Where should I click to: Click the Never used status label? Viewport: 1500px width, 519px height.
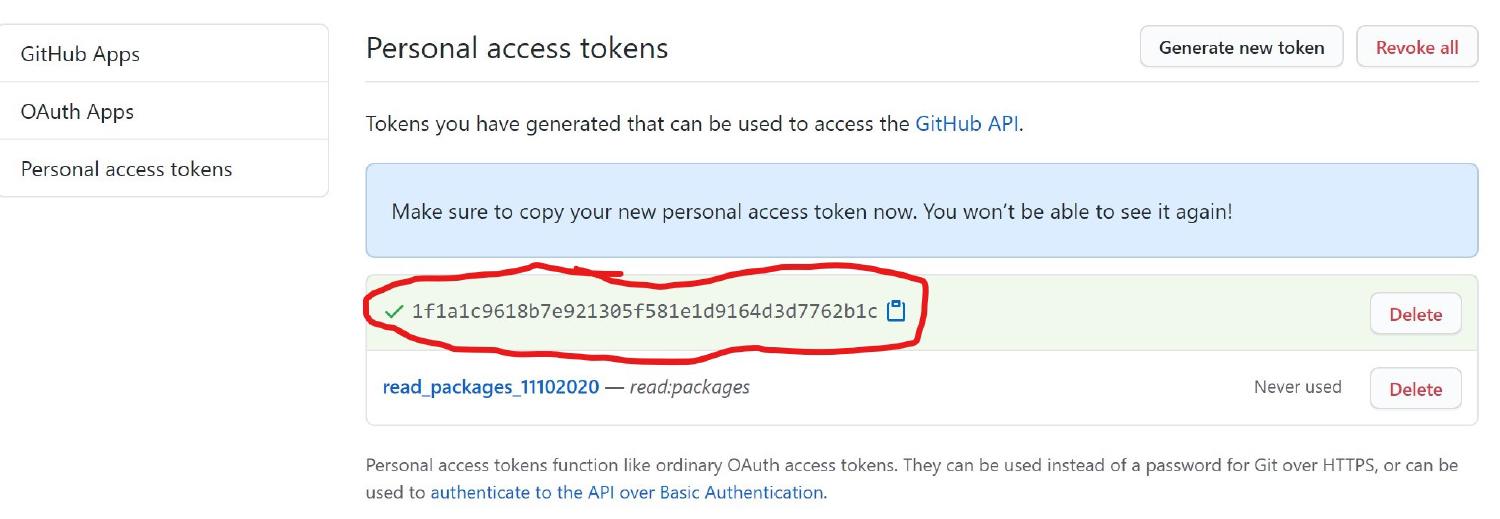coord(1297,387)
